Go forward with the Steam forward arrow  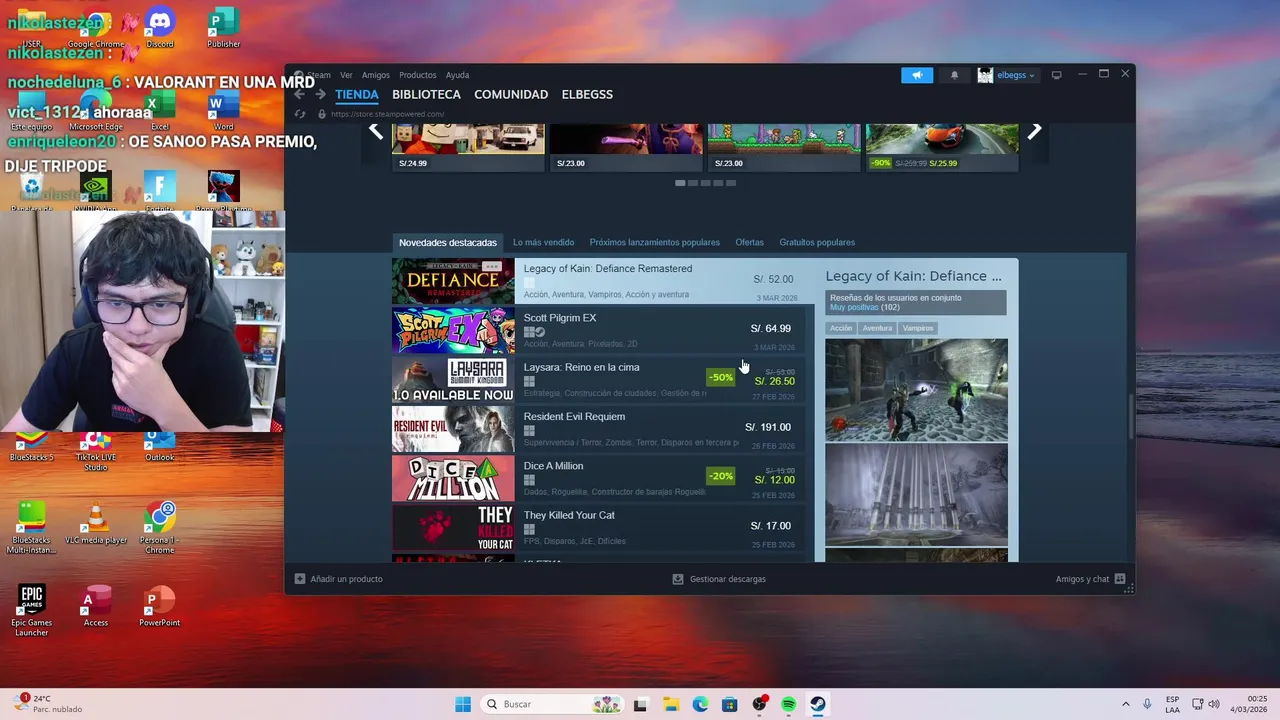[320, 94]
